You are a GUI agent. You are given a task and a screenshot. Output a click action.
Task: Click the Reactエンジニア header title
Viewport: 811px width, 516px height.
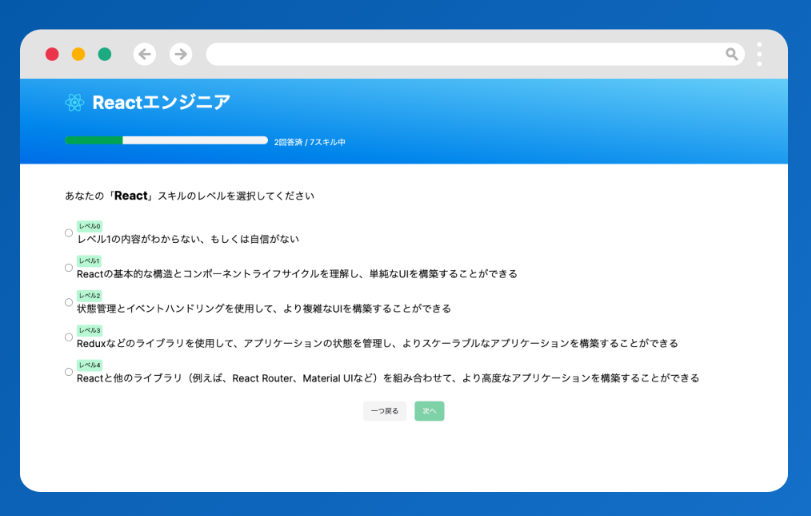pyautogui.click(x=161, y=102)
